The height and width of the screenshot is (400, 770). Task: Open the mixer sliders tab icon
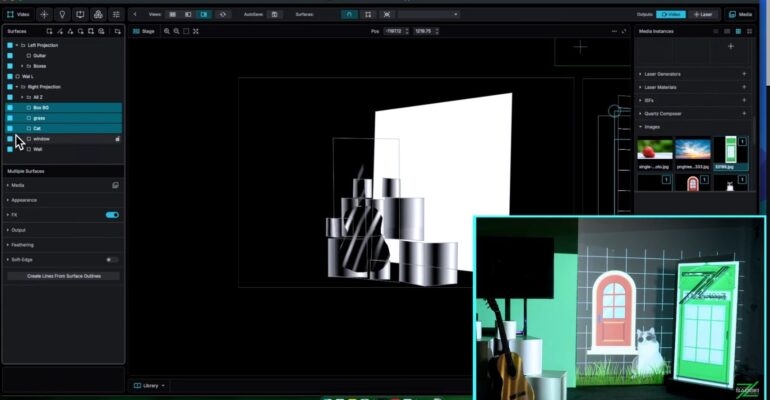point(116,14)
